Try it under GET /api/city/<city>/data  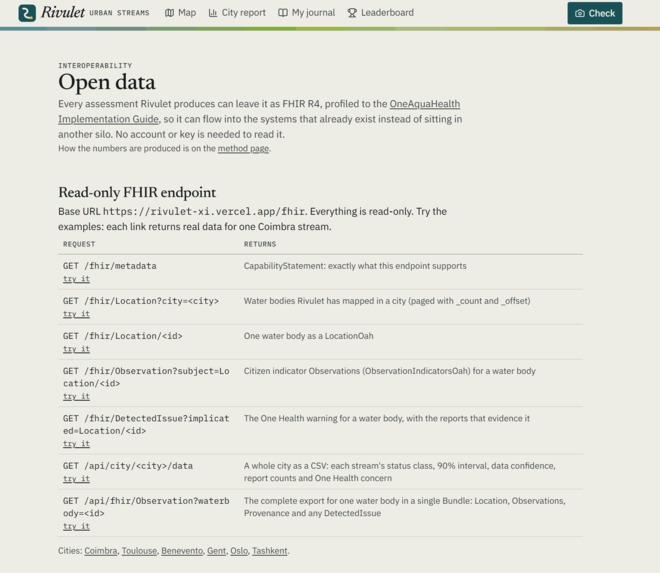click(x=76, y=479)
